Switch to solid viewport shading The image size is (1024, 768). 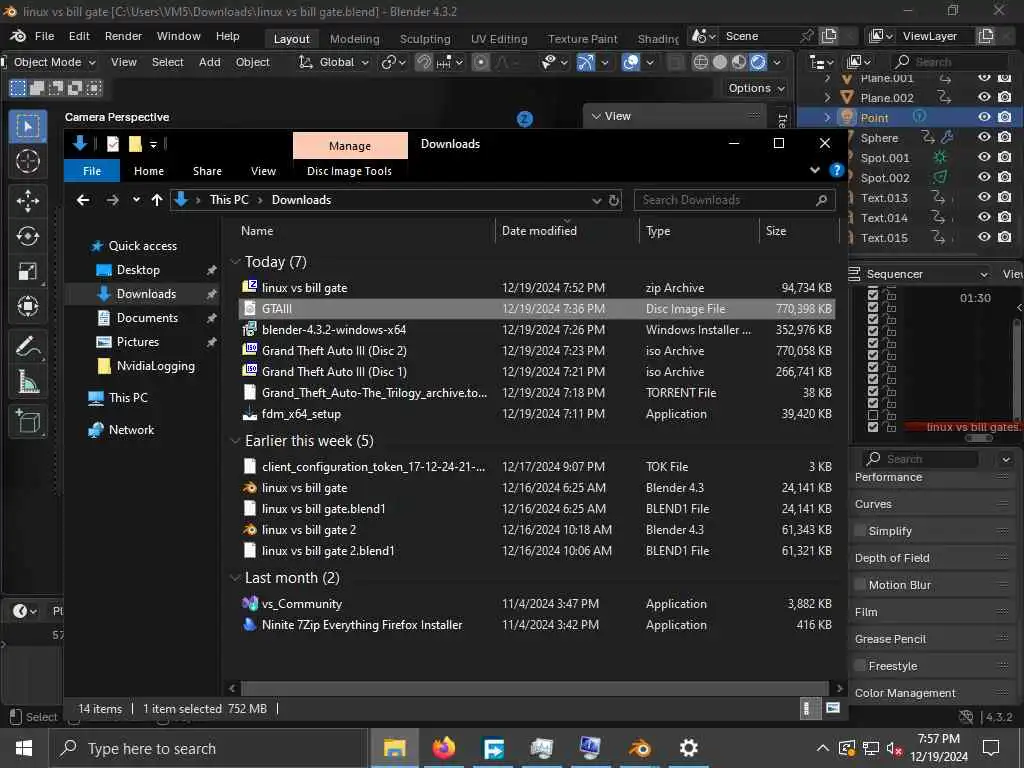720,63
